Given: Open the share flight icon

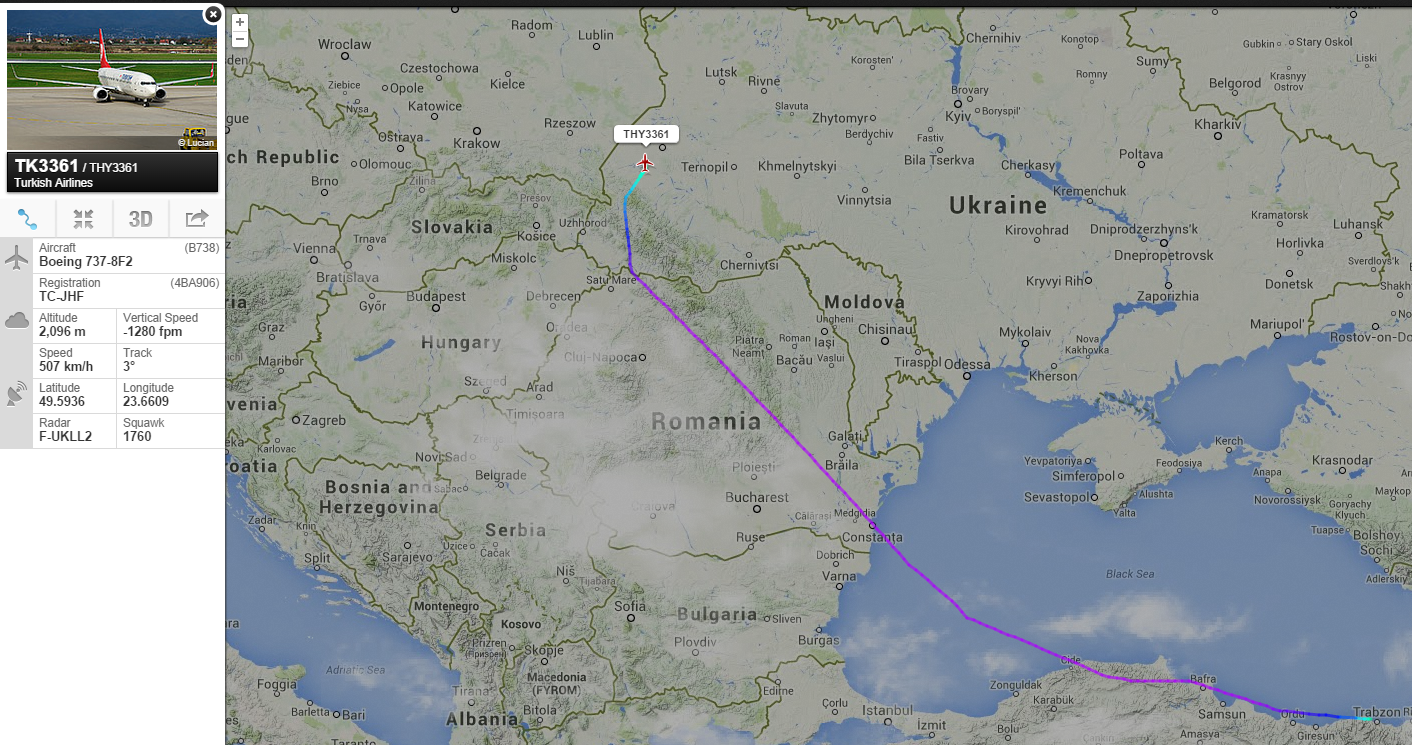Looking at the screenshot, I should point(197,219).
